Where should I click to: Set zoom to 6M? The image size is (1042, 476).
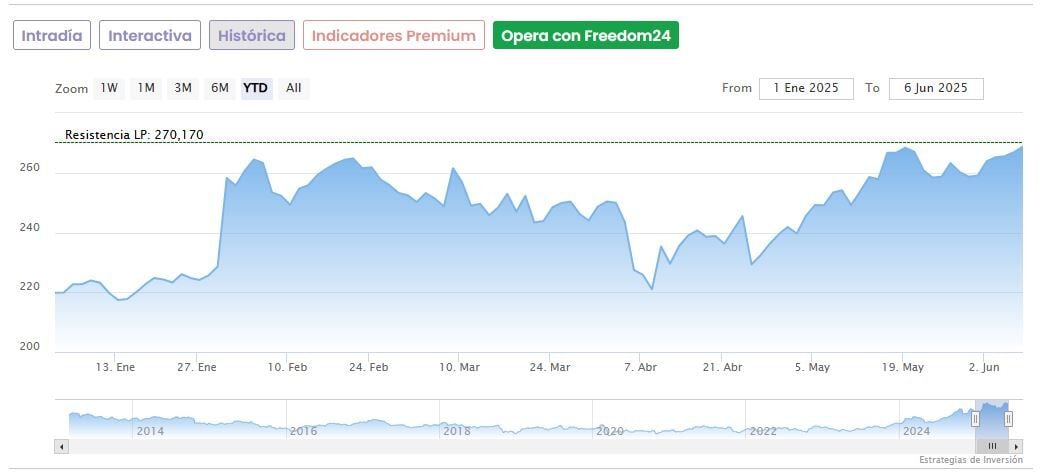point(220,88)
